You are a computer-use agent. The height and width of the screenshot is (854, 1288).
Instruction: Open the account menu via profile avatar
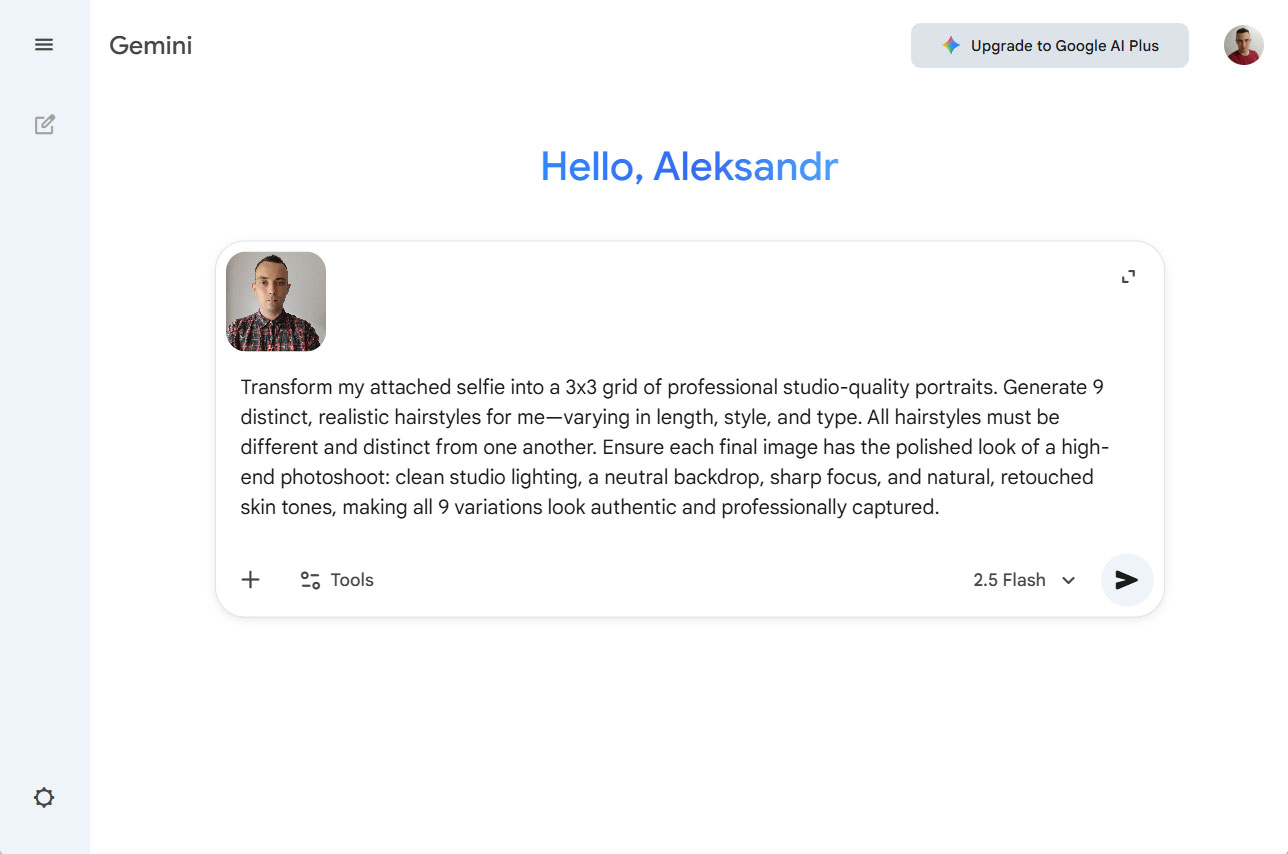(x=1243, y=45)
